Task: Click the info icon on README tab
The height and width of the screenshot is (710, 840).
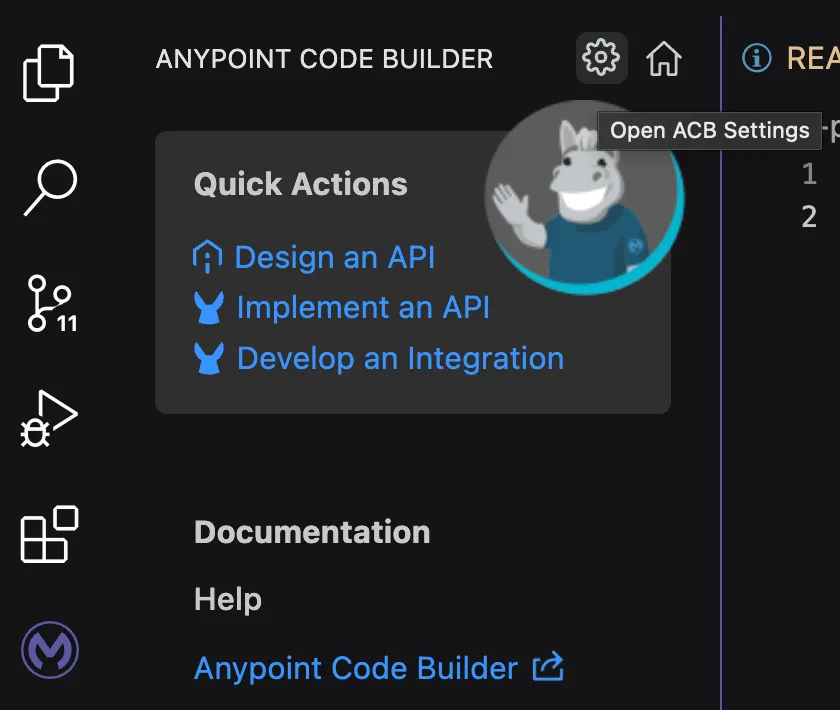Action: point(756,58)
